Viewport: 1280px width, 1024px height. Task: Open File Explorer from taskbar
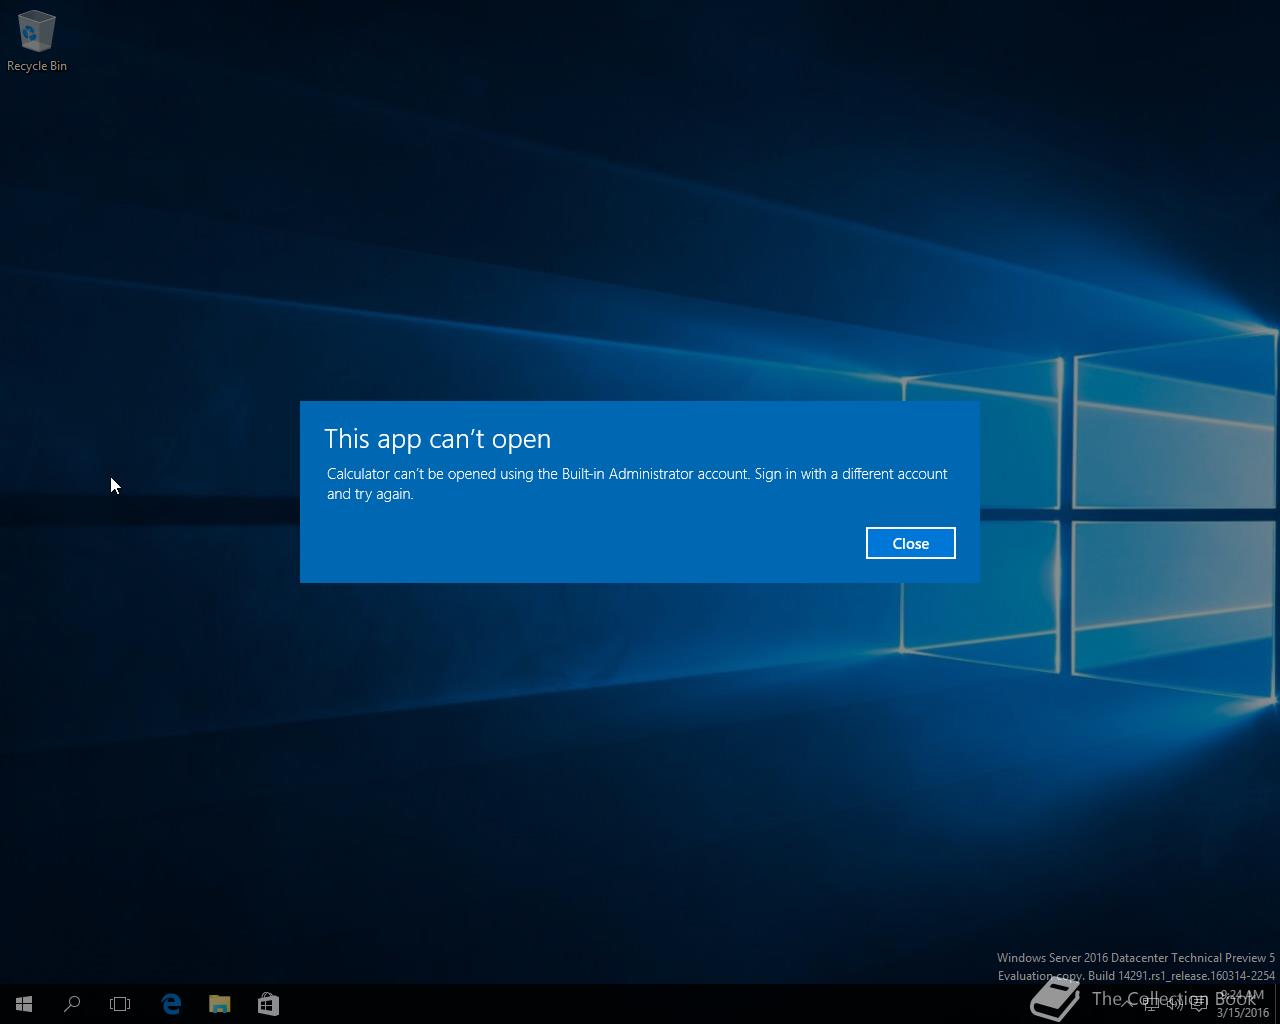tap(219, 1004)
